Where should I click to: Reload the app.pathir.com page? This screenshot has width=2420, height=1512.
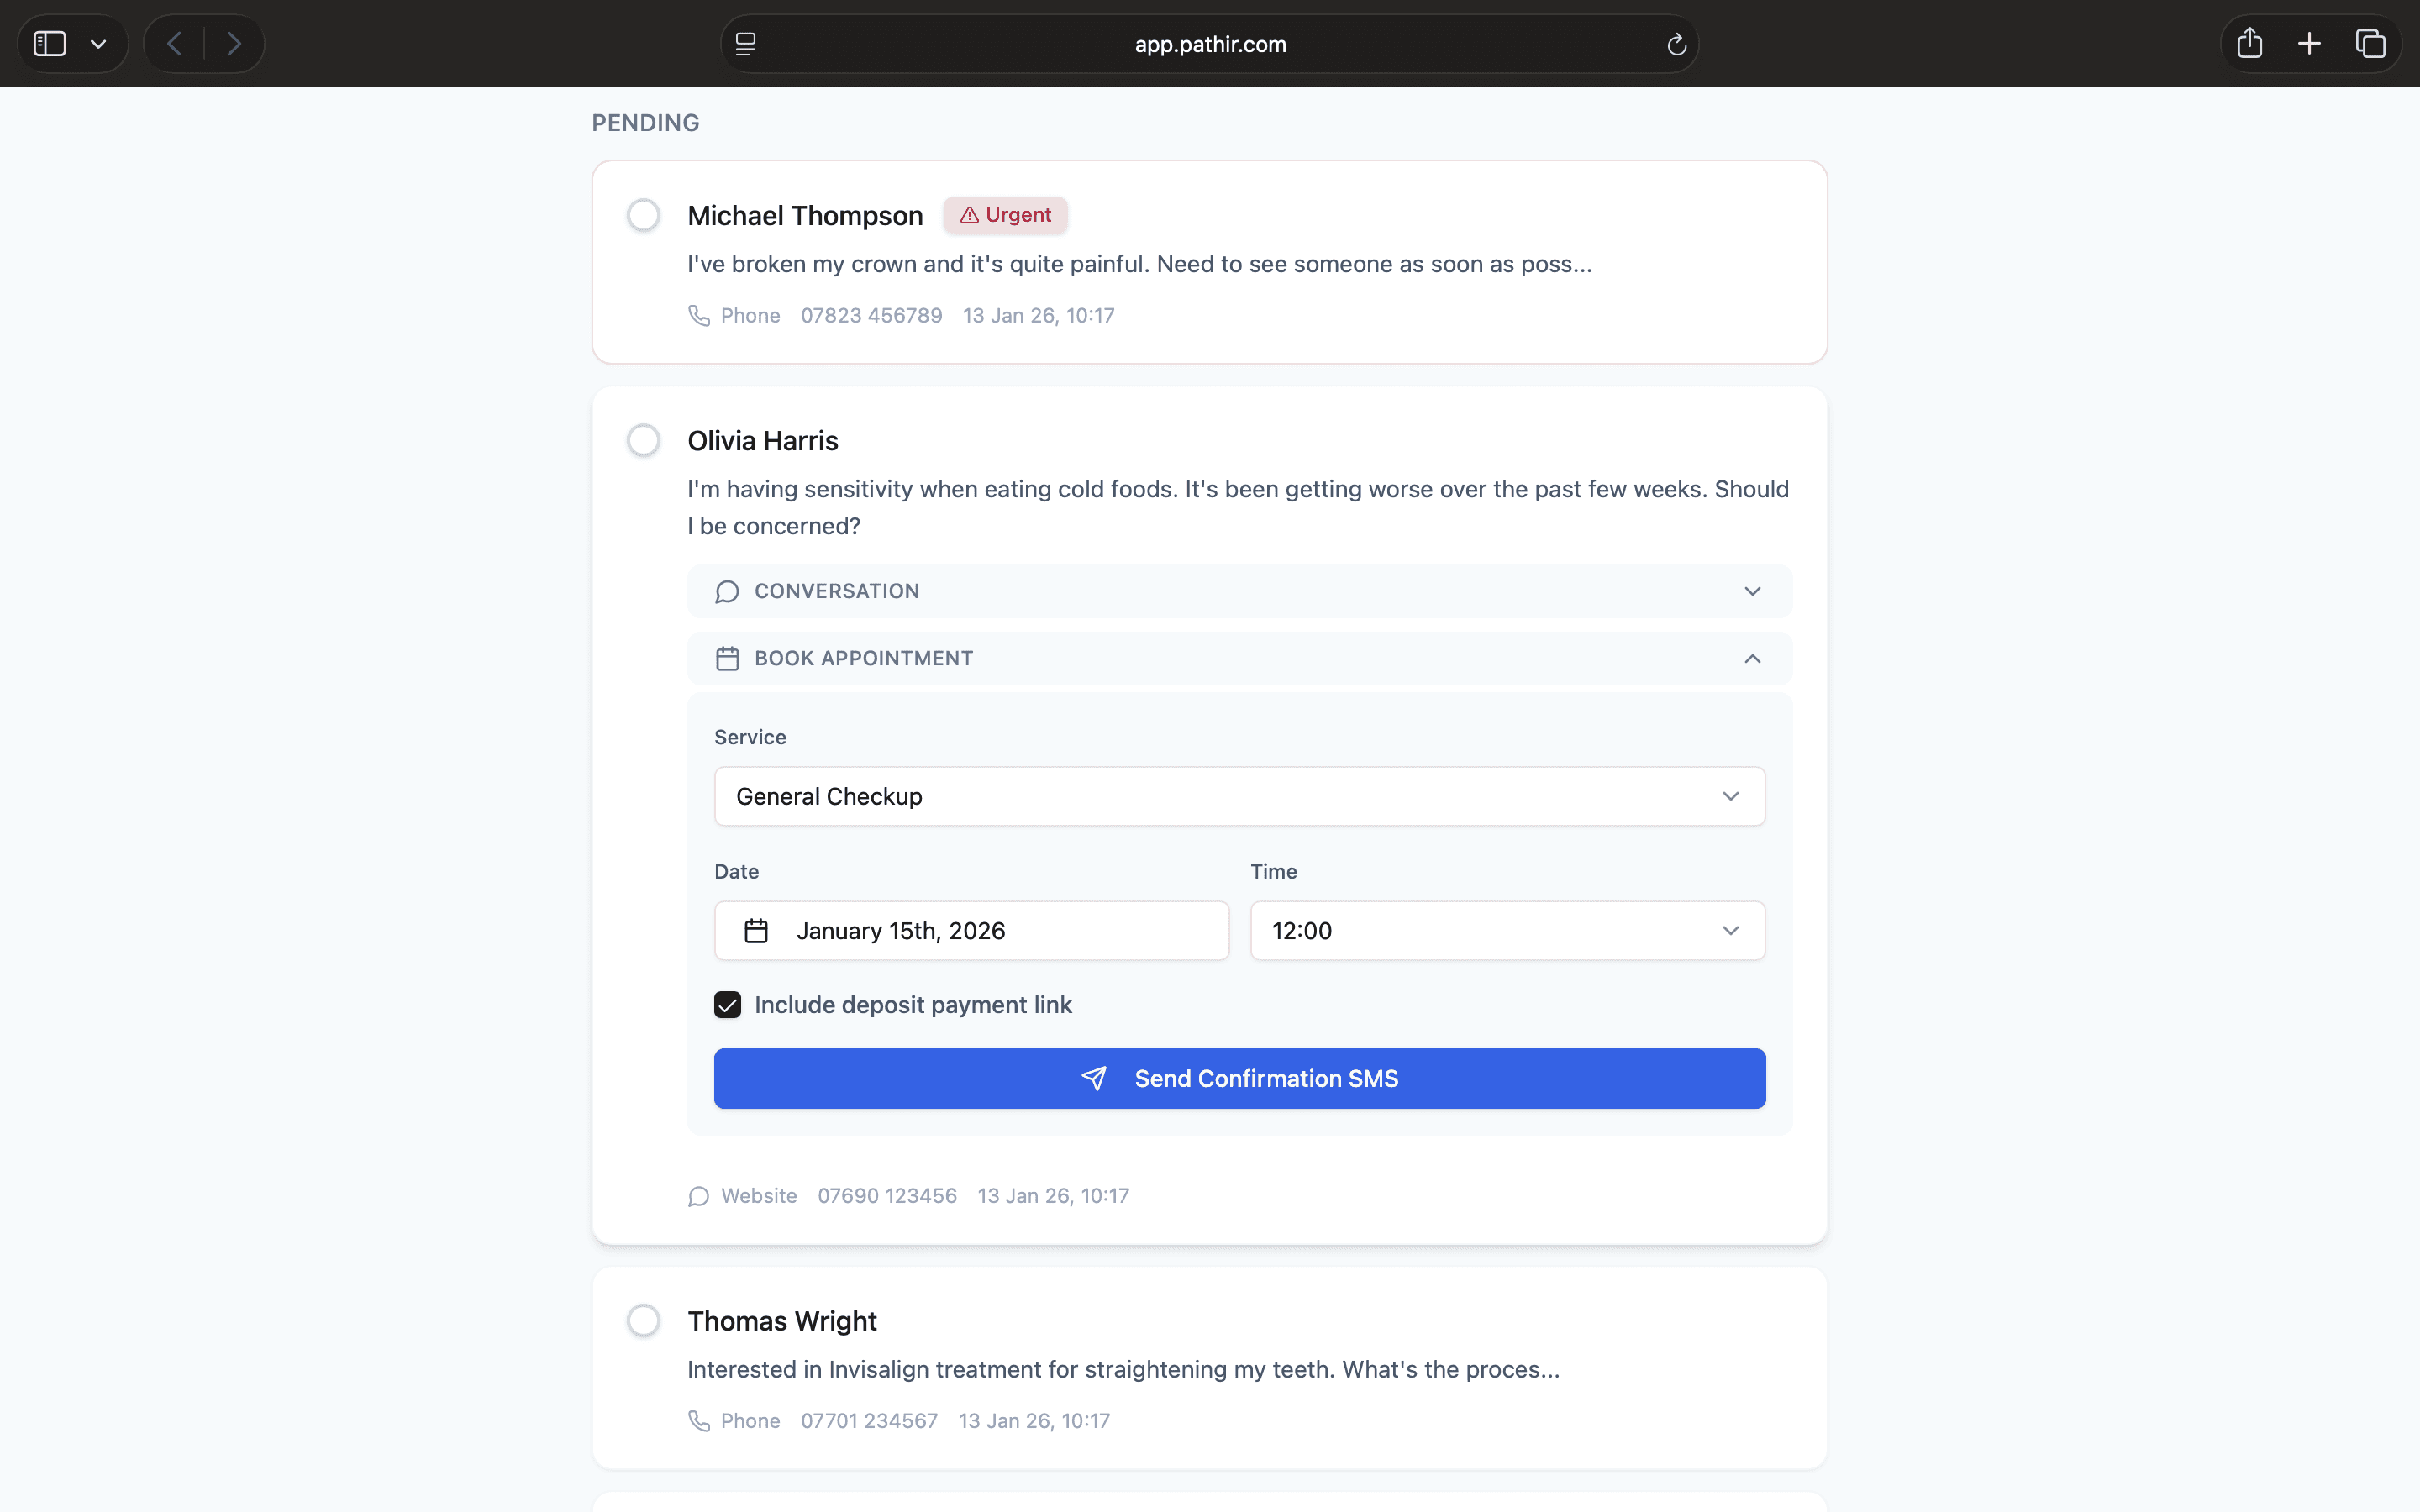[1676, 44]
